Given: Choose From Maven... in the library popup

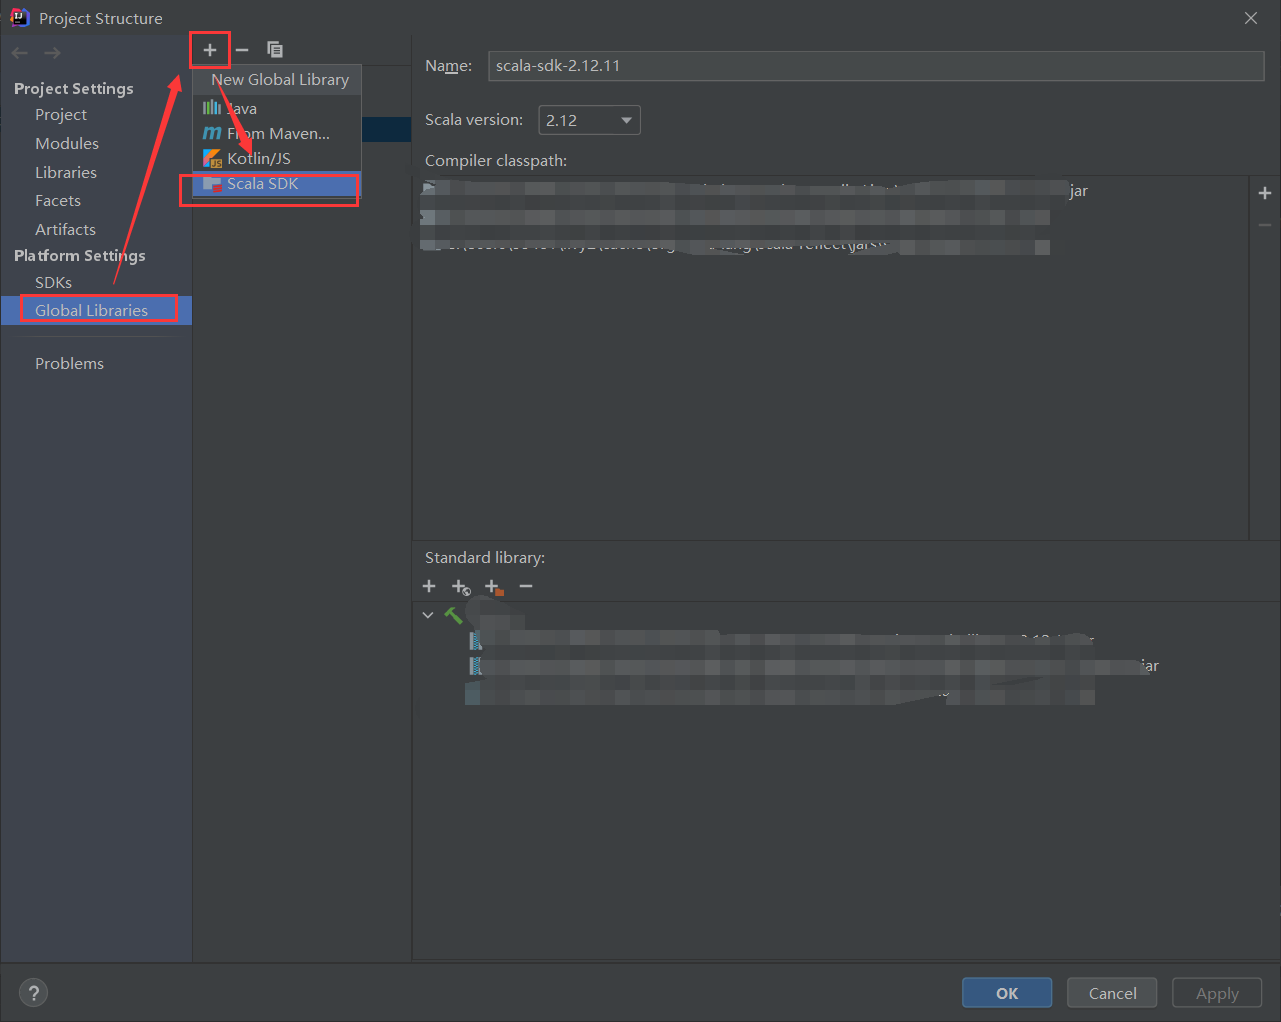Looking at the screenshot, I should coord(276,133).
